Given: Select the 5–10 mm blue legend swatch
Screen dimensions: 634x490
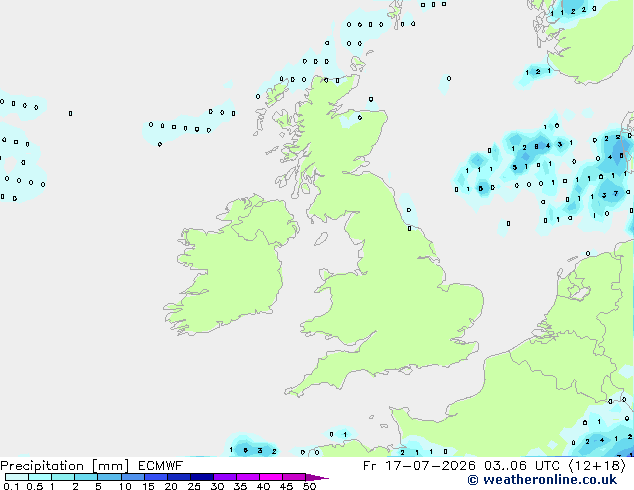Looking at the screenshot, I should tap(110, 477).
